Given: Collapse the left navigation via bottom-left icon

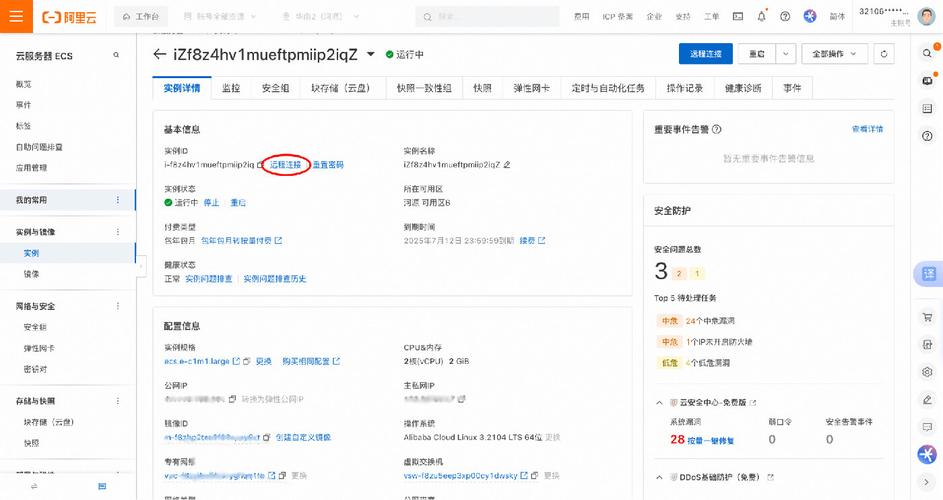Looking at the screenshot, I should pyautogui.click(x=34, y=486).
